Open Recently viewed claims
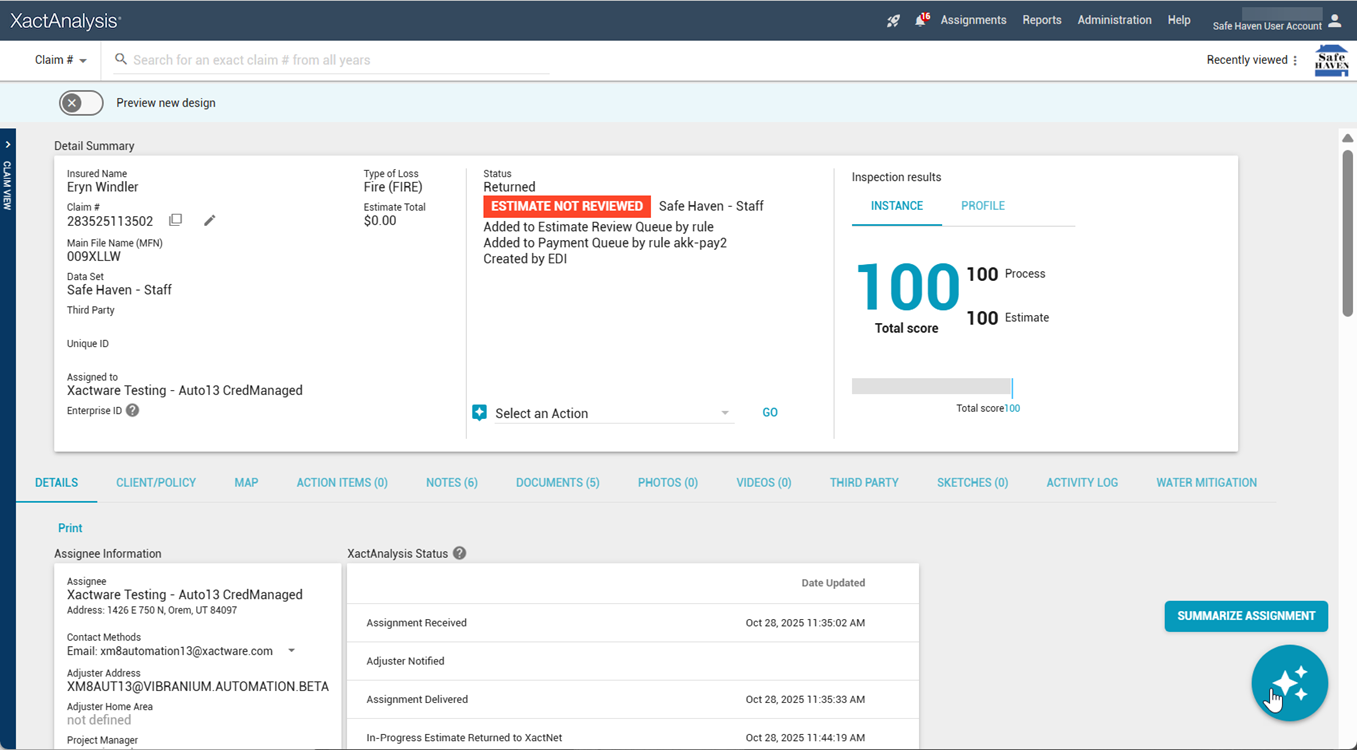The image size is (1357, 750). (1247, 60)
